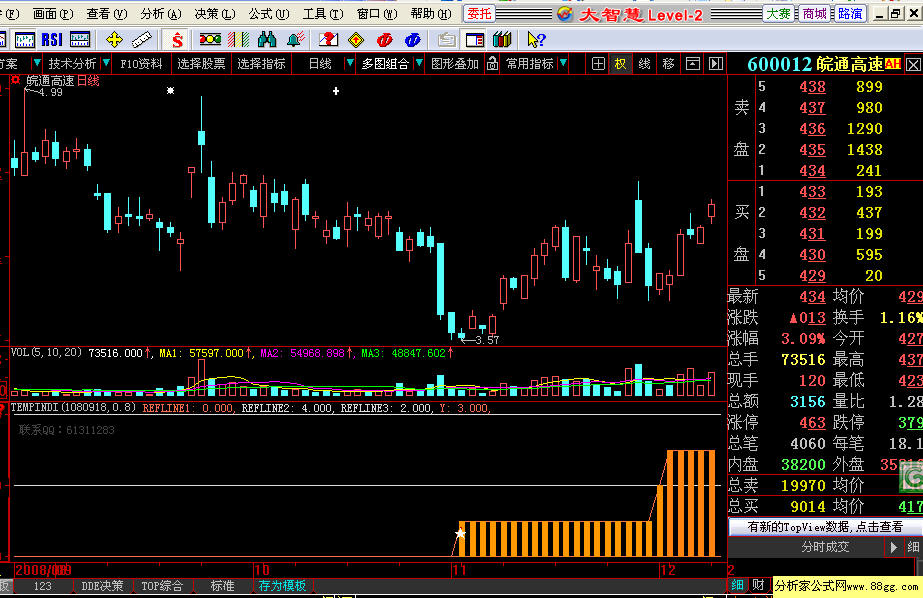Open the 画面(P) menu
923x598 pixels.
point(53,14)
